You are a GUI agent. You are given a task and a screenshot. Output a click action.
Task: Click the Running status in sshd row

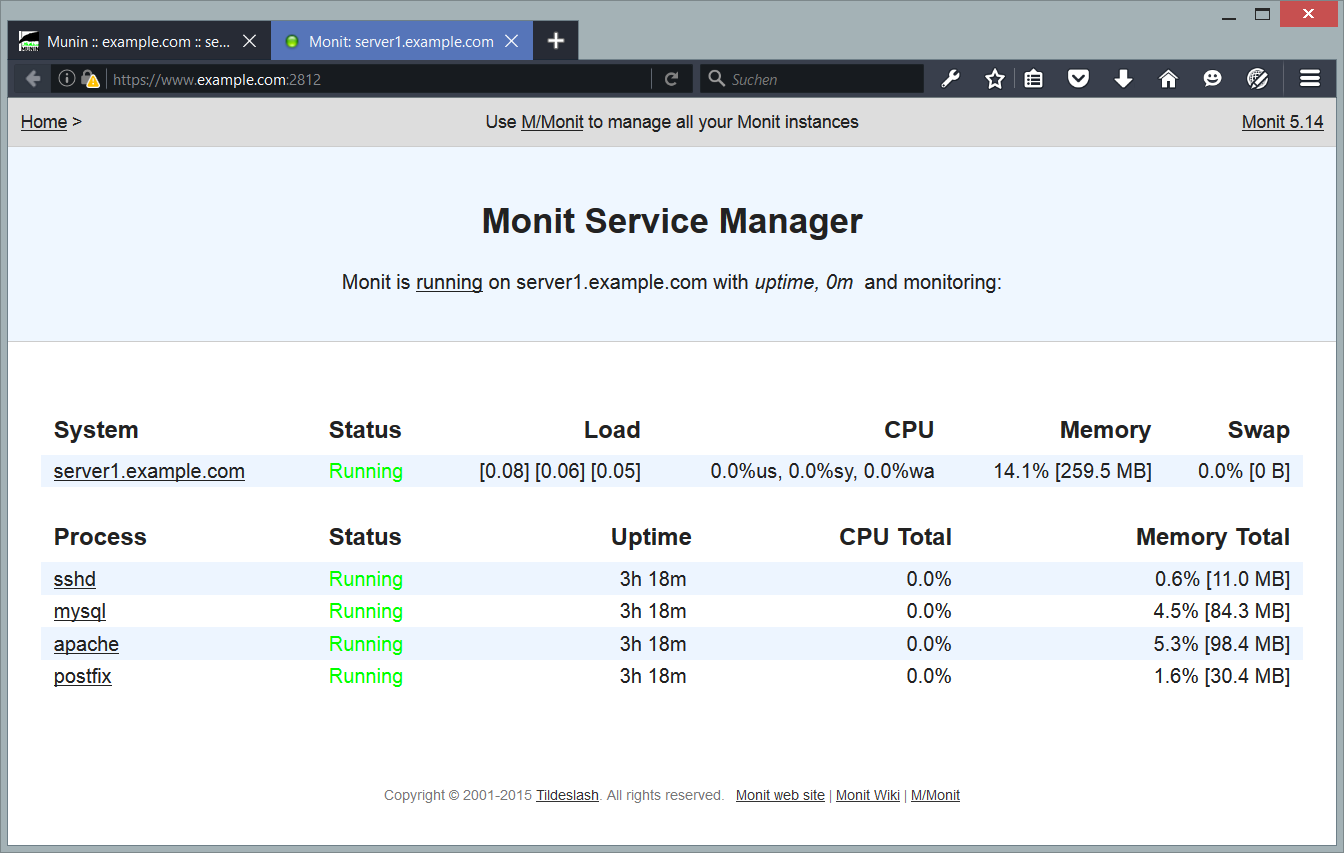[366, 579]
